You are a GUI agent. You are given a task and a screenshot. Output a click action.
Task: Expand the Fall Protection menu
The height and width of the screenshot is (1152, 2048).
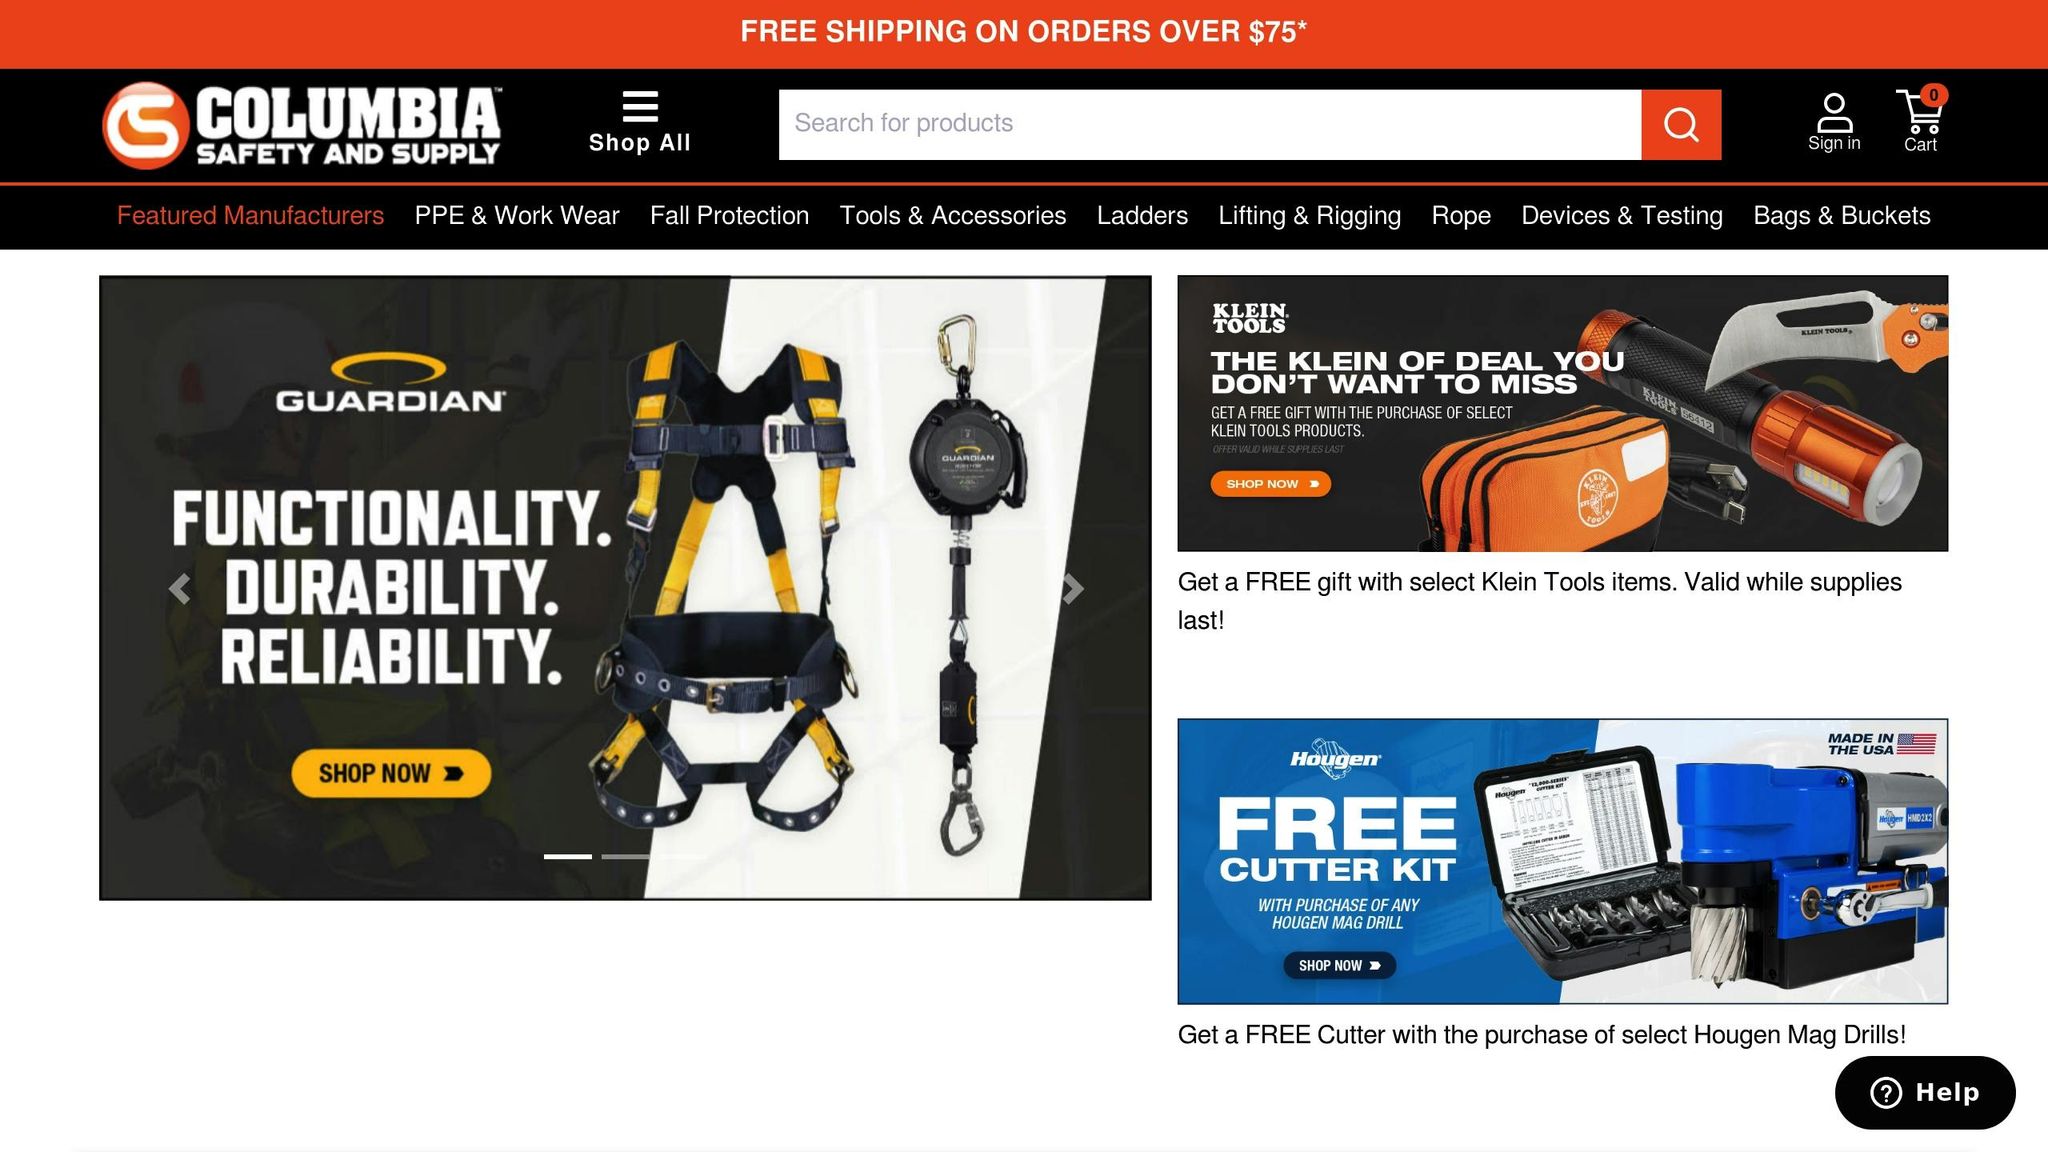729,215
